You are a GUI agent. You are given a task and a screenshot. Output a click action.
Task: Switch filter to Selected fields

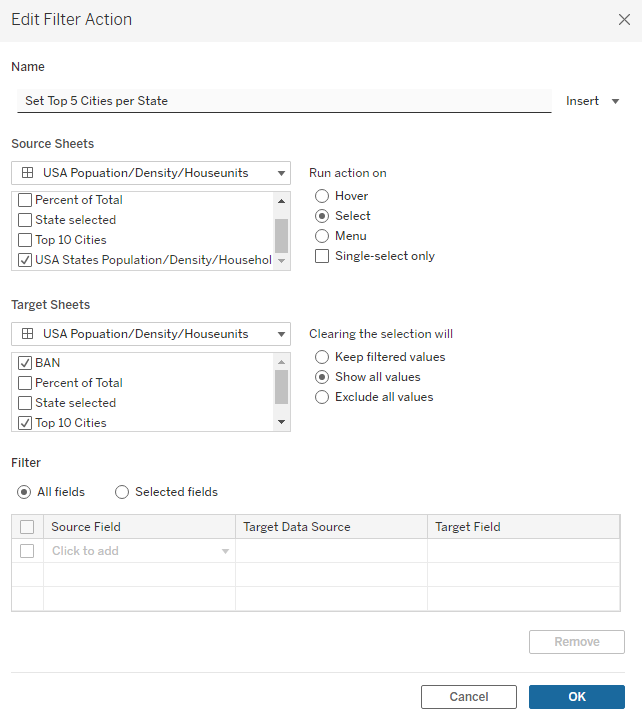tap(122, 492)
